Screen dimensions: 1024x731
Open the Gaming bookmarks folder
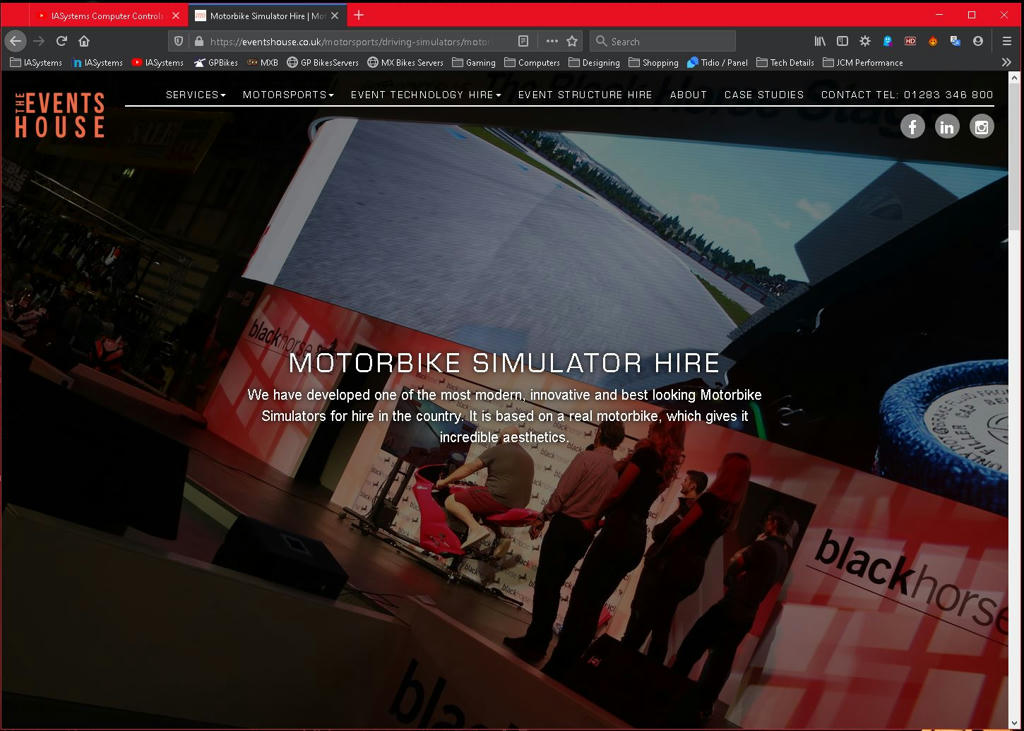coord(473,63)
